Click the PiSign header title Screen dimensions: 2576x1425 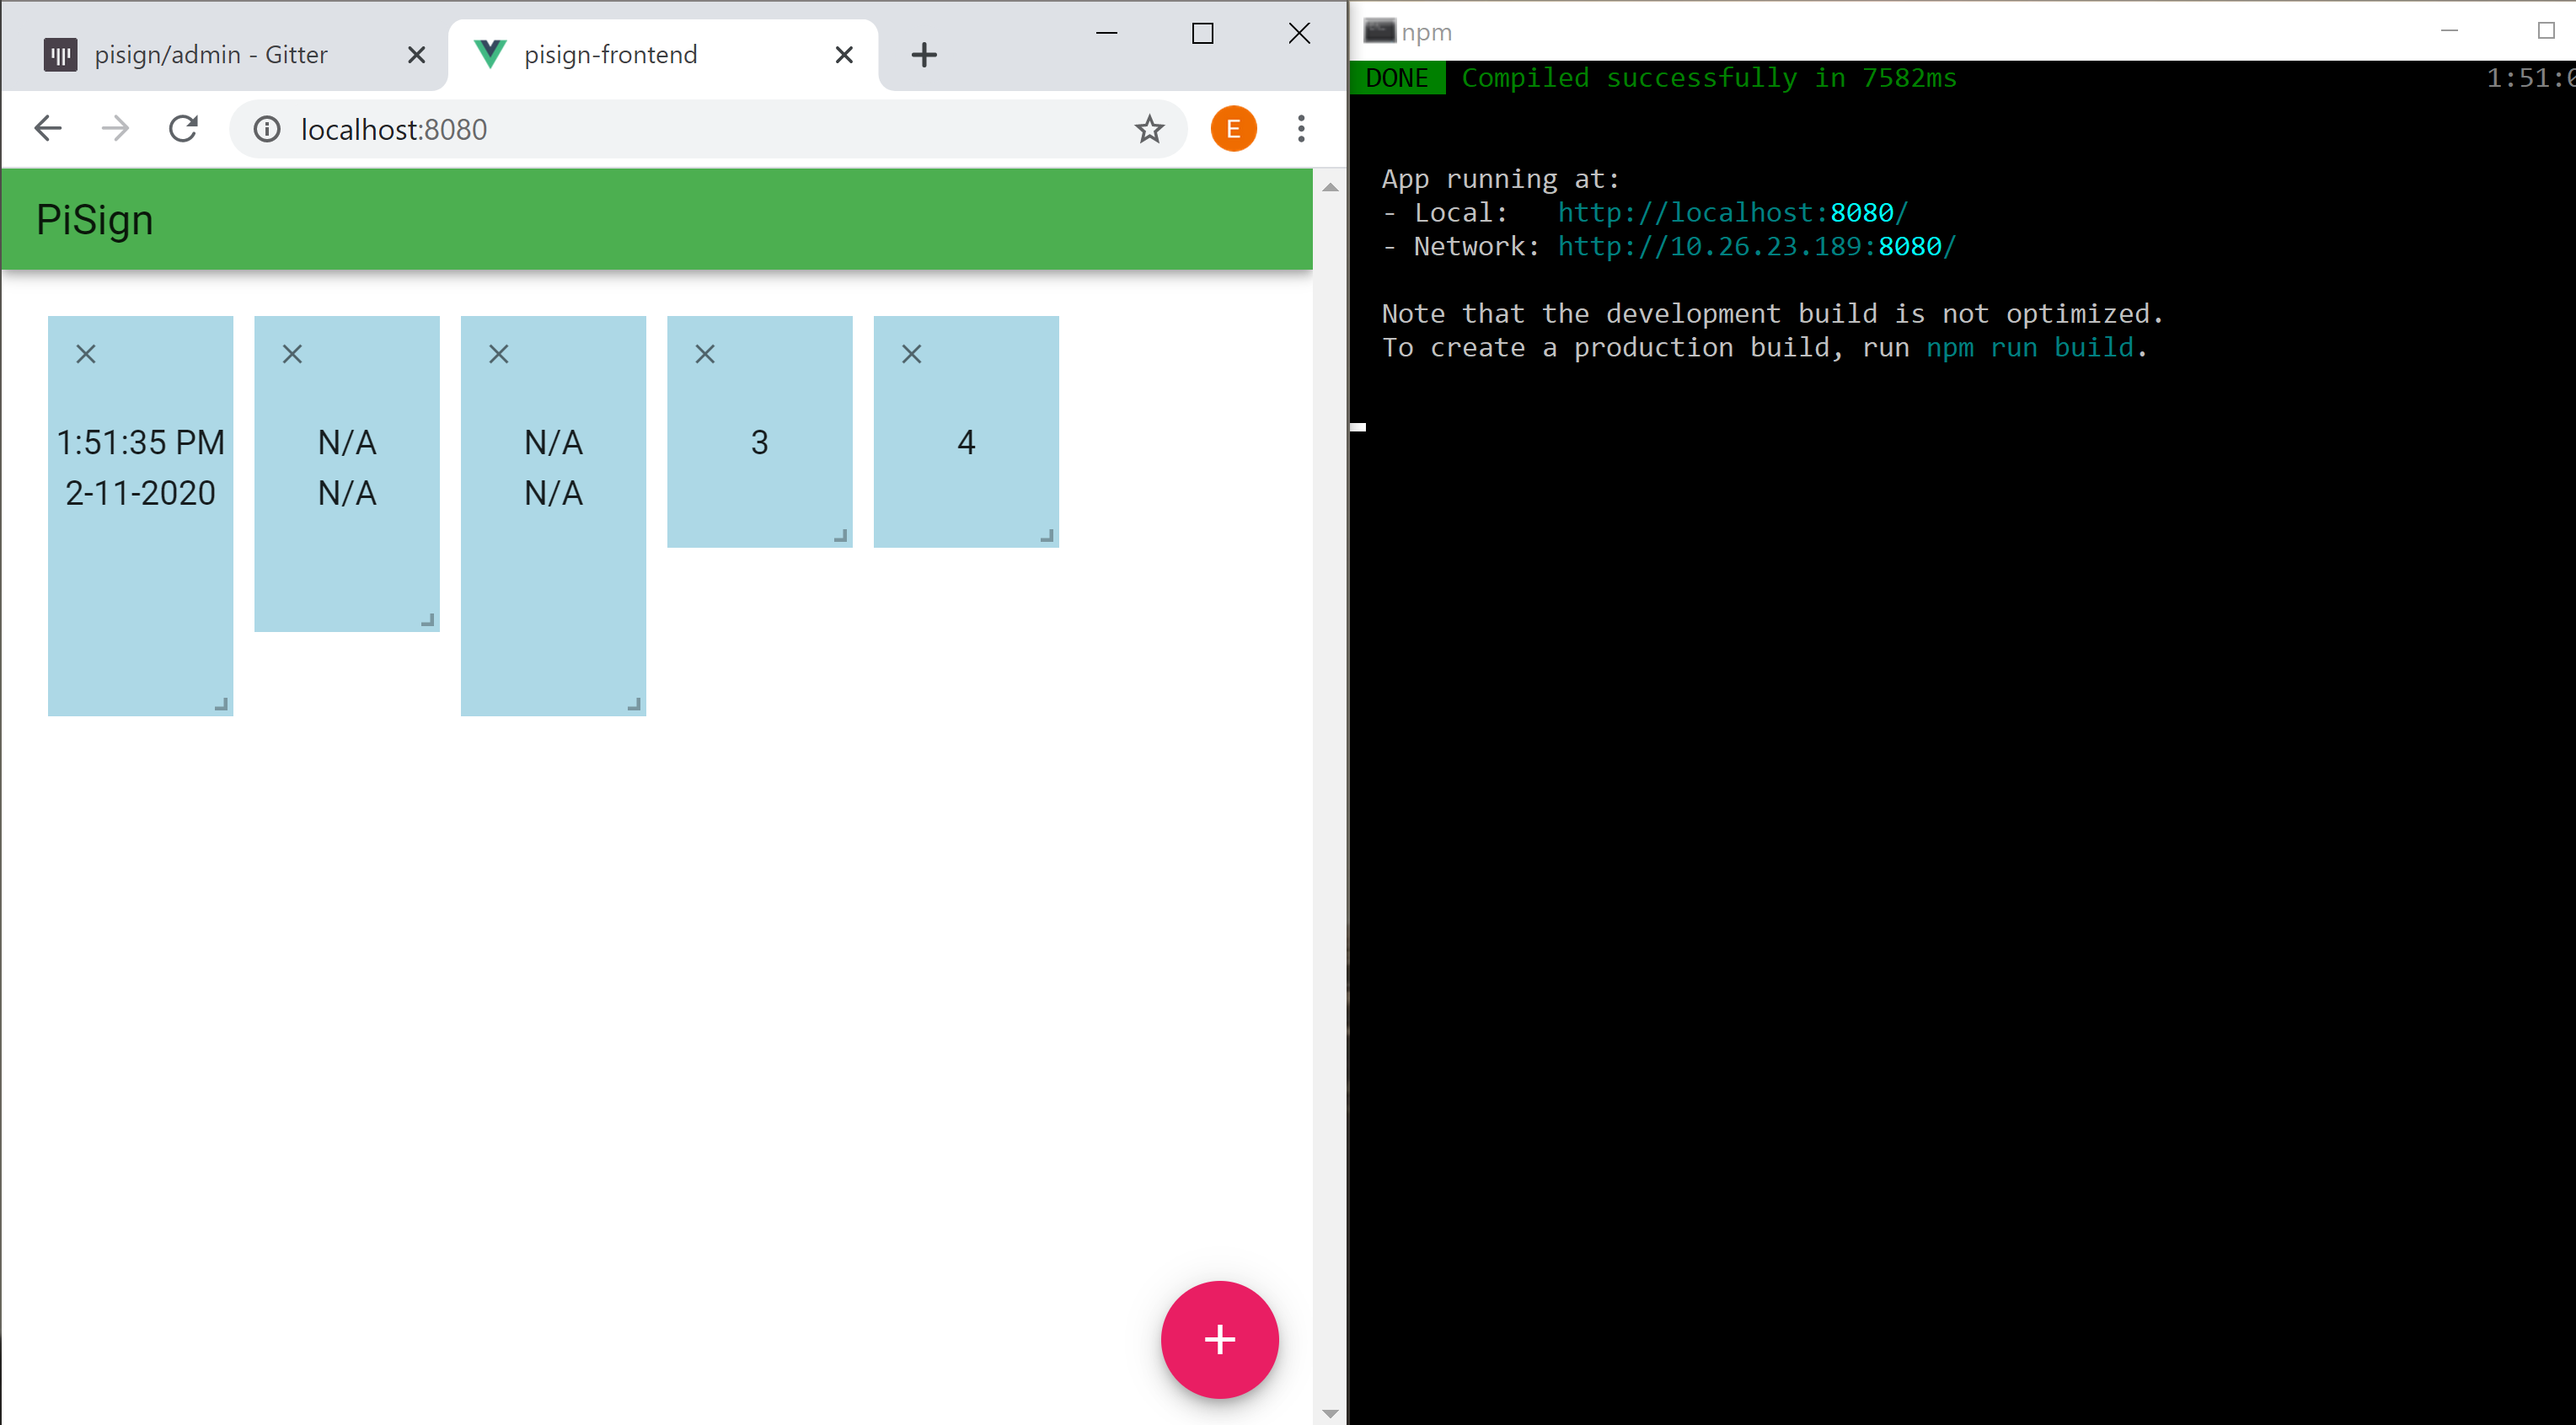tap(95, 220)
